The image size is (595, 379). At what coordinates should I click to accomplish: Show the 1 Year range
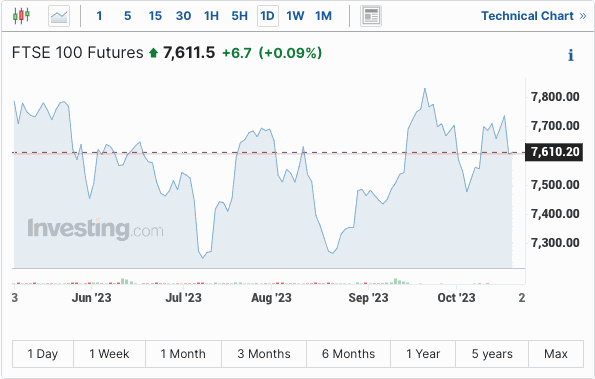(423, 354)
